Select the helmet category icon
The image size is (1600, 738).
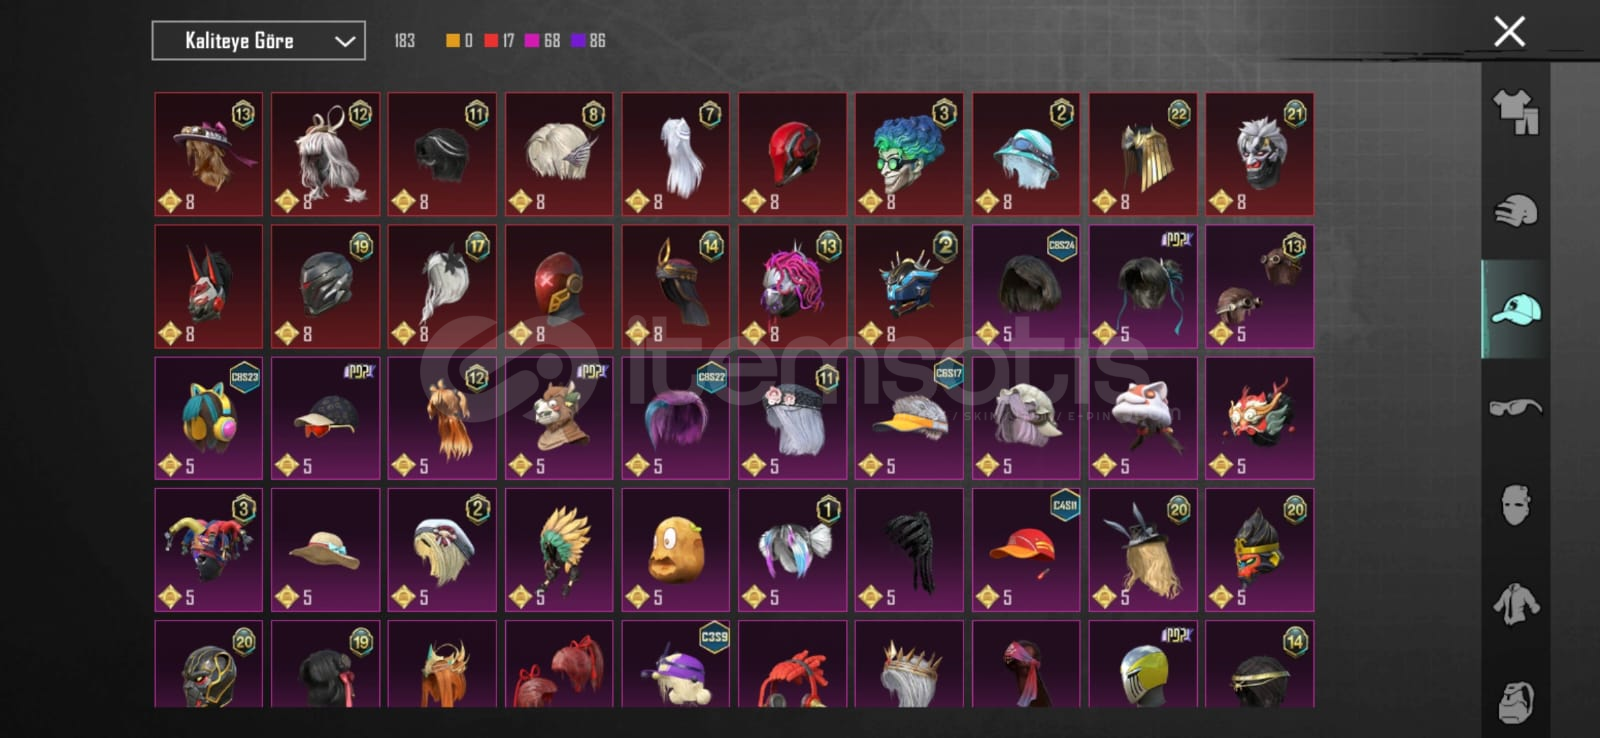[1515, 210]
